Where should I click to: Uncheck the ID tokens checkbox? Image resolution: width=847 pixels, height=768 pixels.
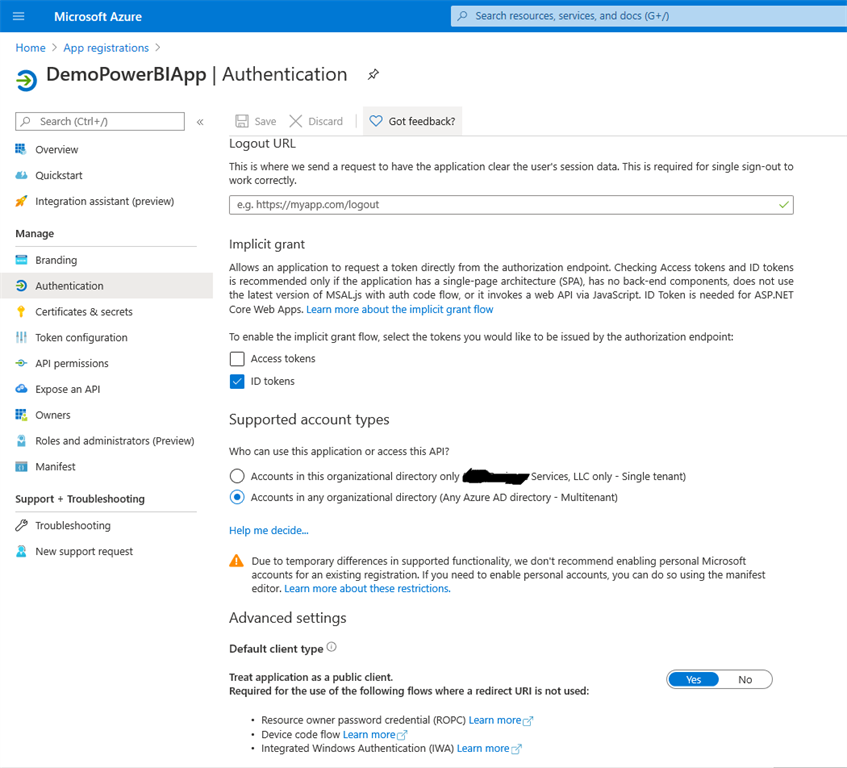(x=237, y=381)
